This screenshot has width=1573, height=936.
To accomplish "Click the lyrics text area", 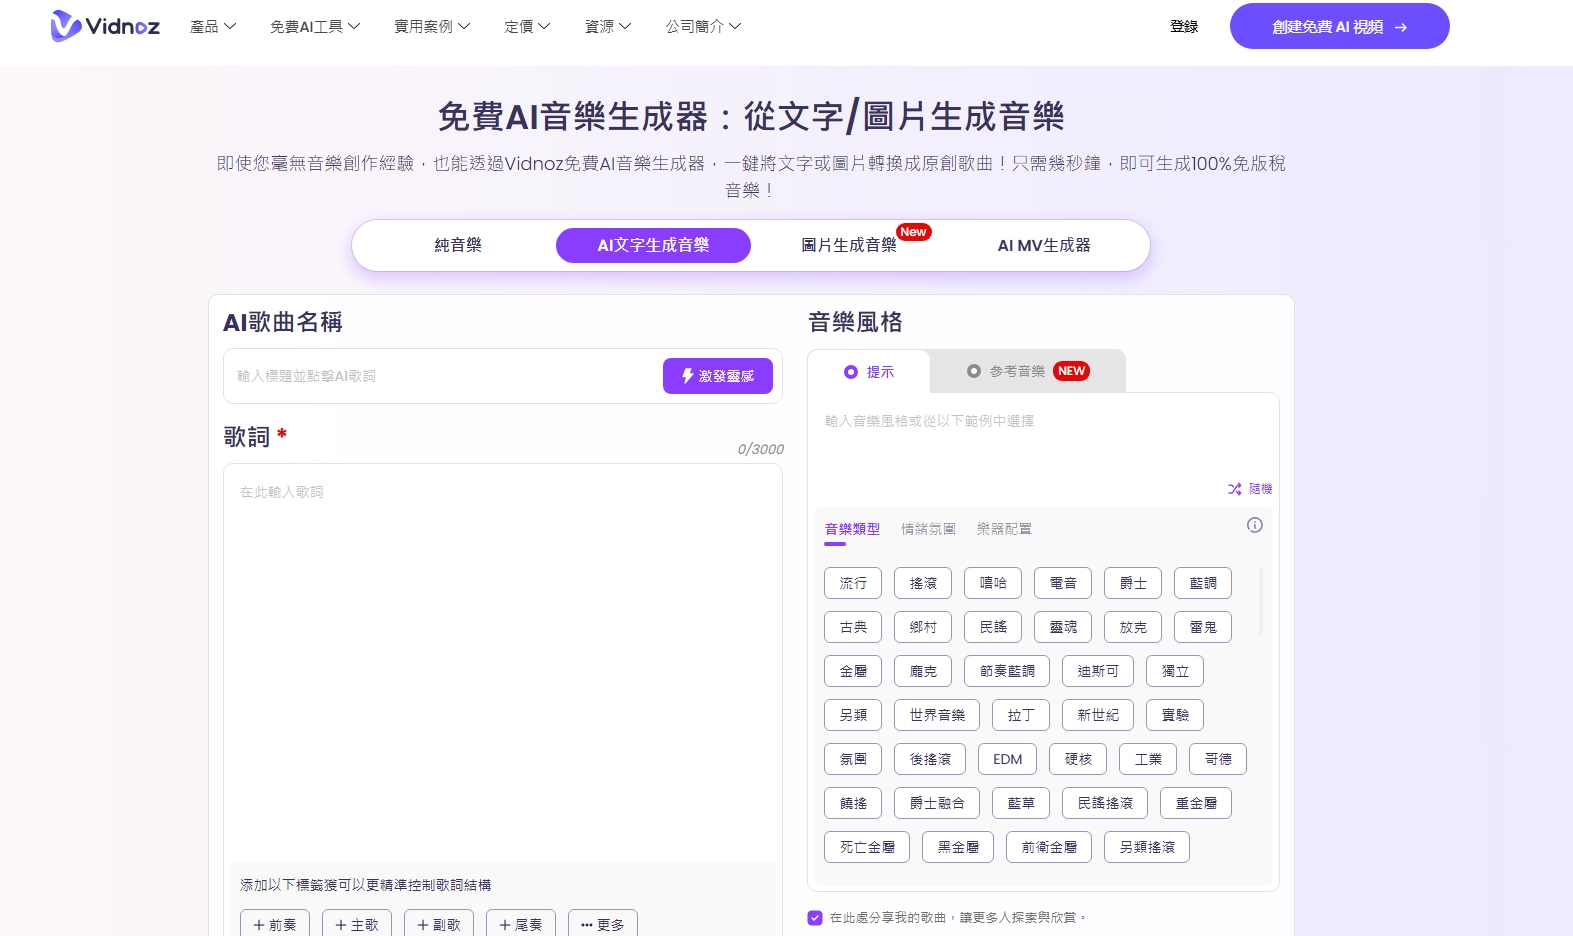I will click(503, 662).
